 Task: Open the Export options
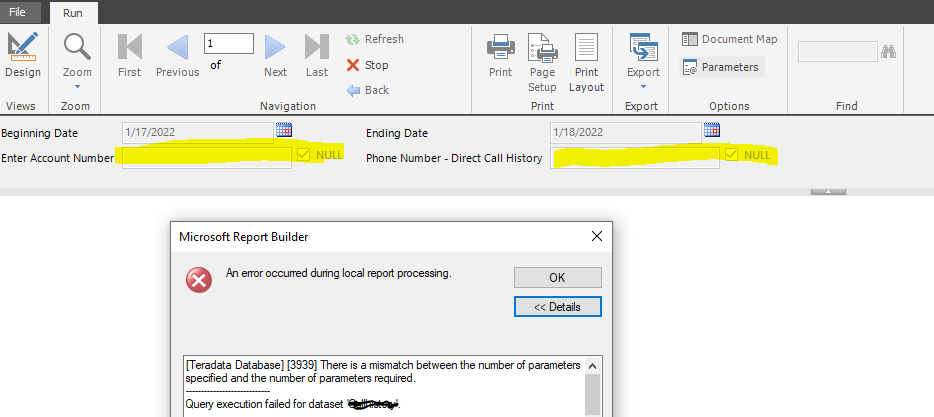(643, 55)
